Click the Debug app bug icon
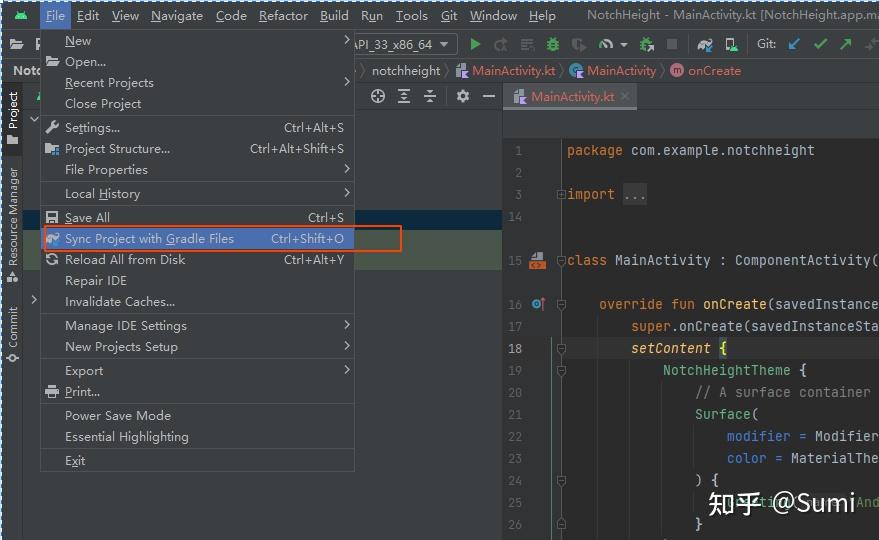879x540 pixels. pyautogui.click(x=553, y=44)
